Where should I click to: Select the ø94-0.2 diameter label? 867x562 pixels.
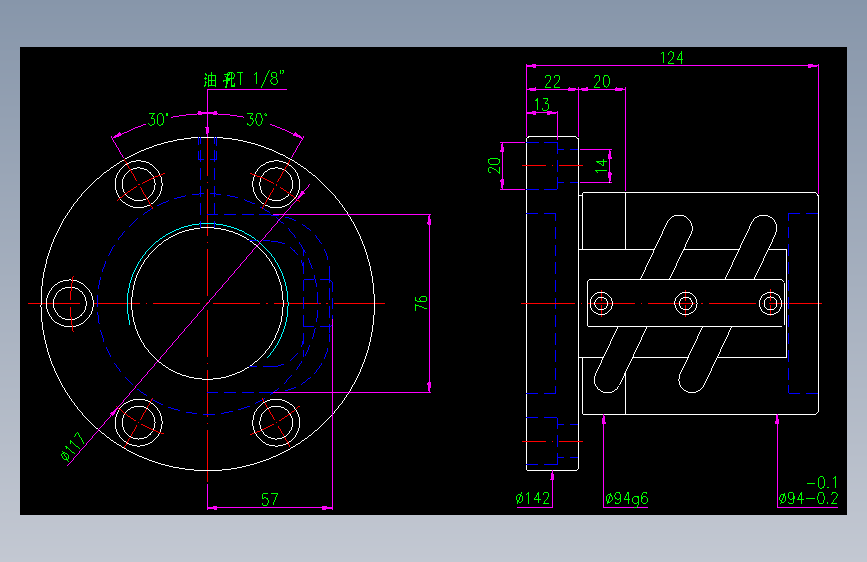point(808,498)
